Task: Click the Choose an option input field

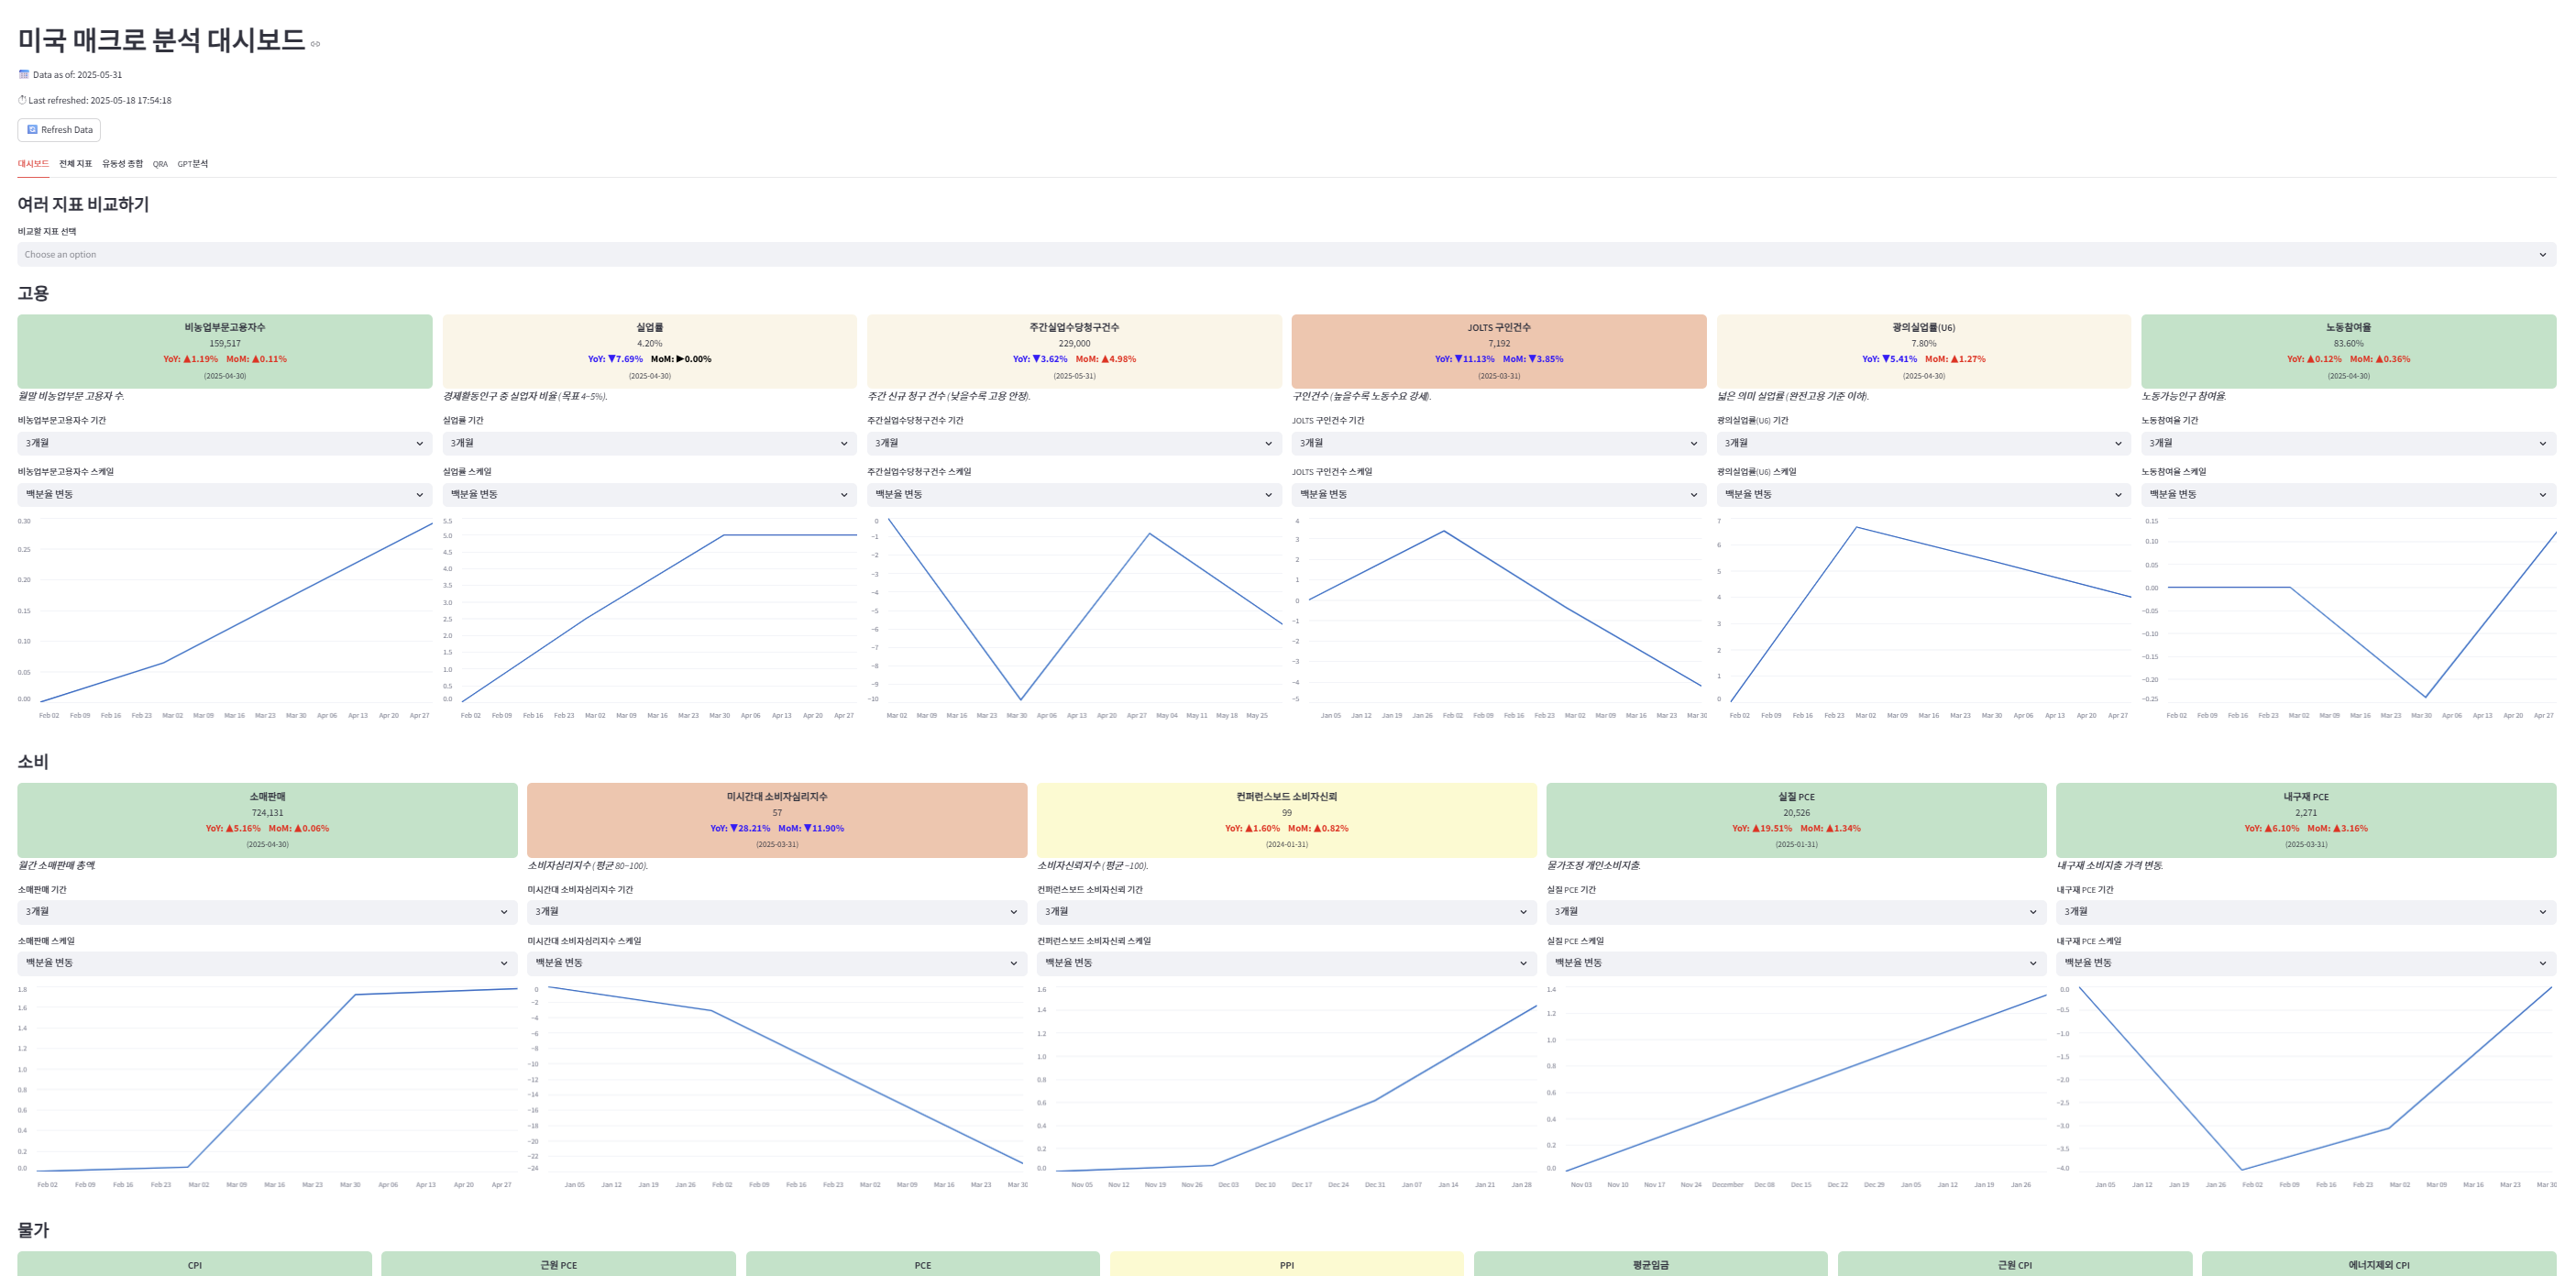Action: point(1286,255)
